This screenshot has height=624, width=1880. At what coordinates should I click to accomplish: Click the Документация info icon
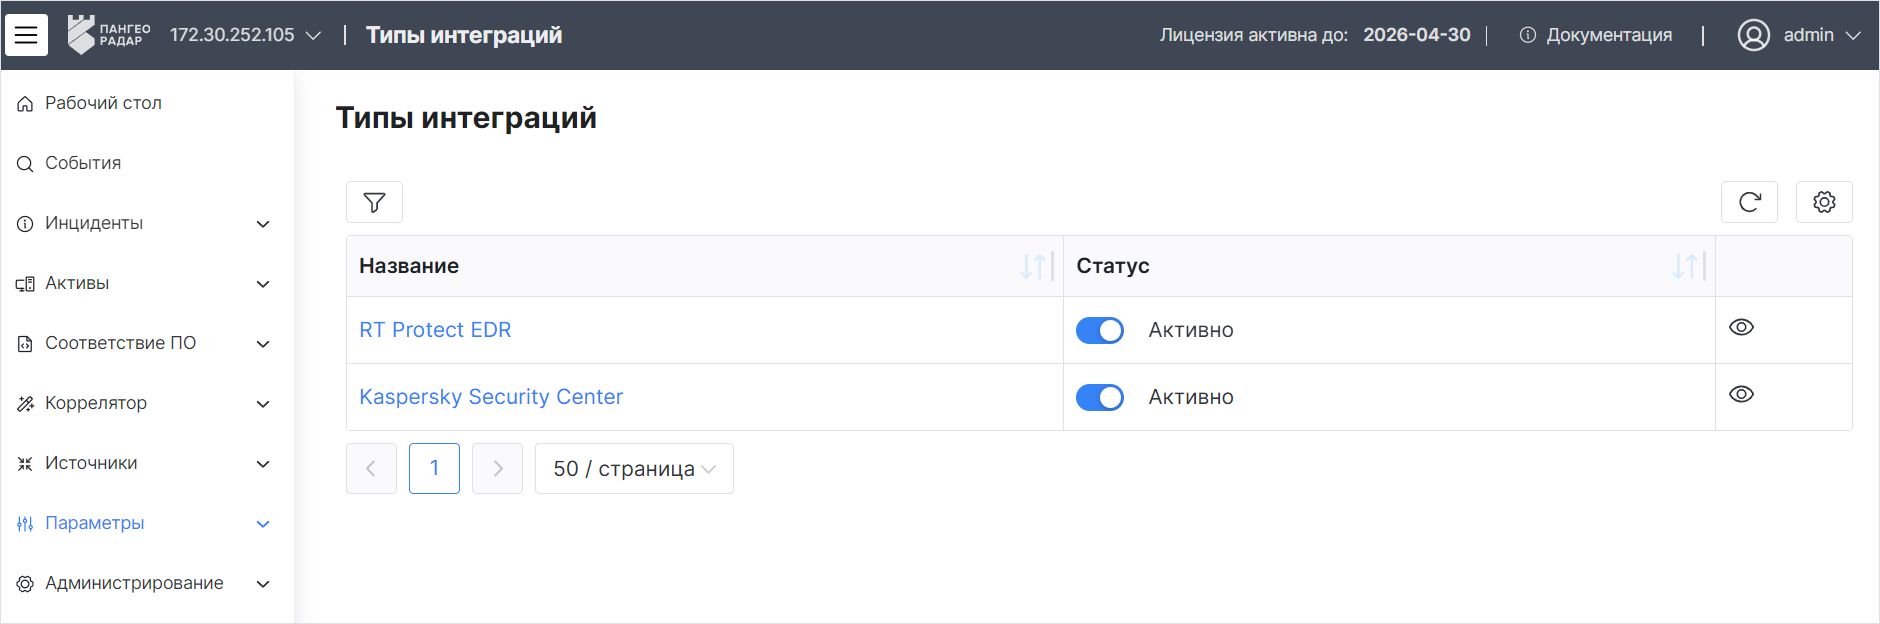point(1527,35)
